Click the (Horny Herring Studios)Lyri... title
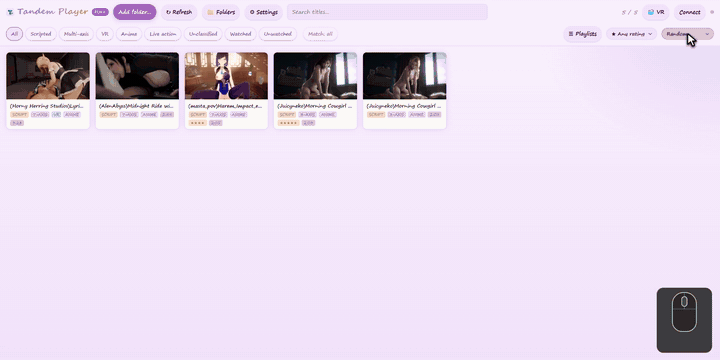720x360 pixels. click(46, 106)
